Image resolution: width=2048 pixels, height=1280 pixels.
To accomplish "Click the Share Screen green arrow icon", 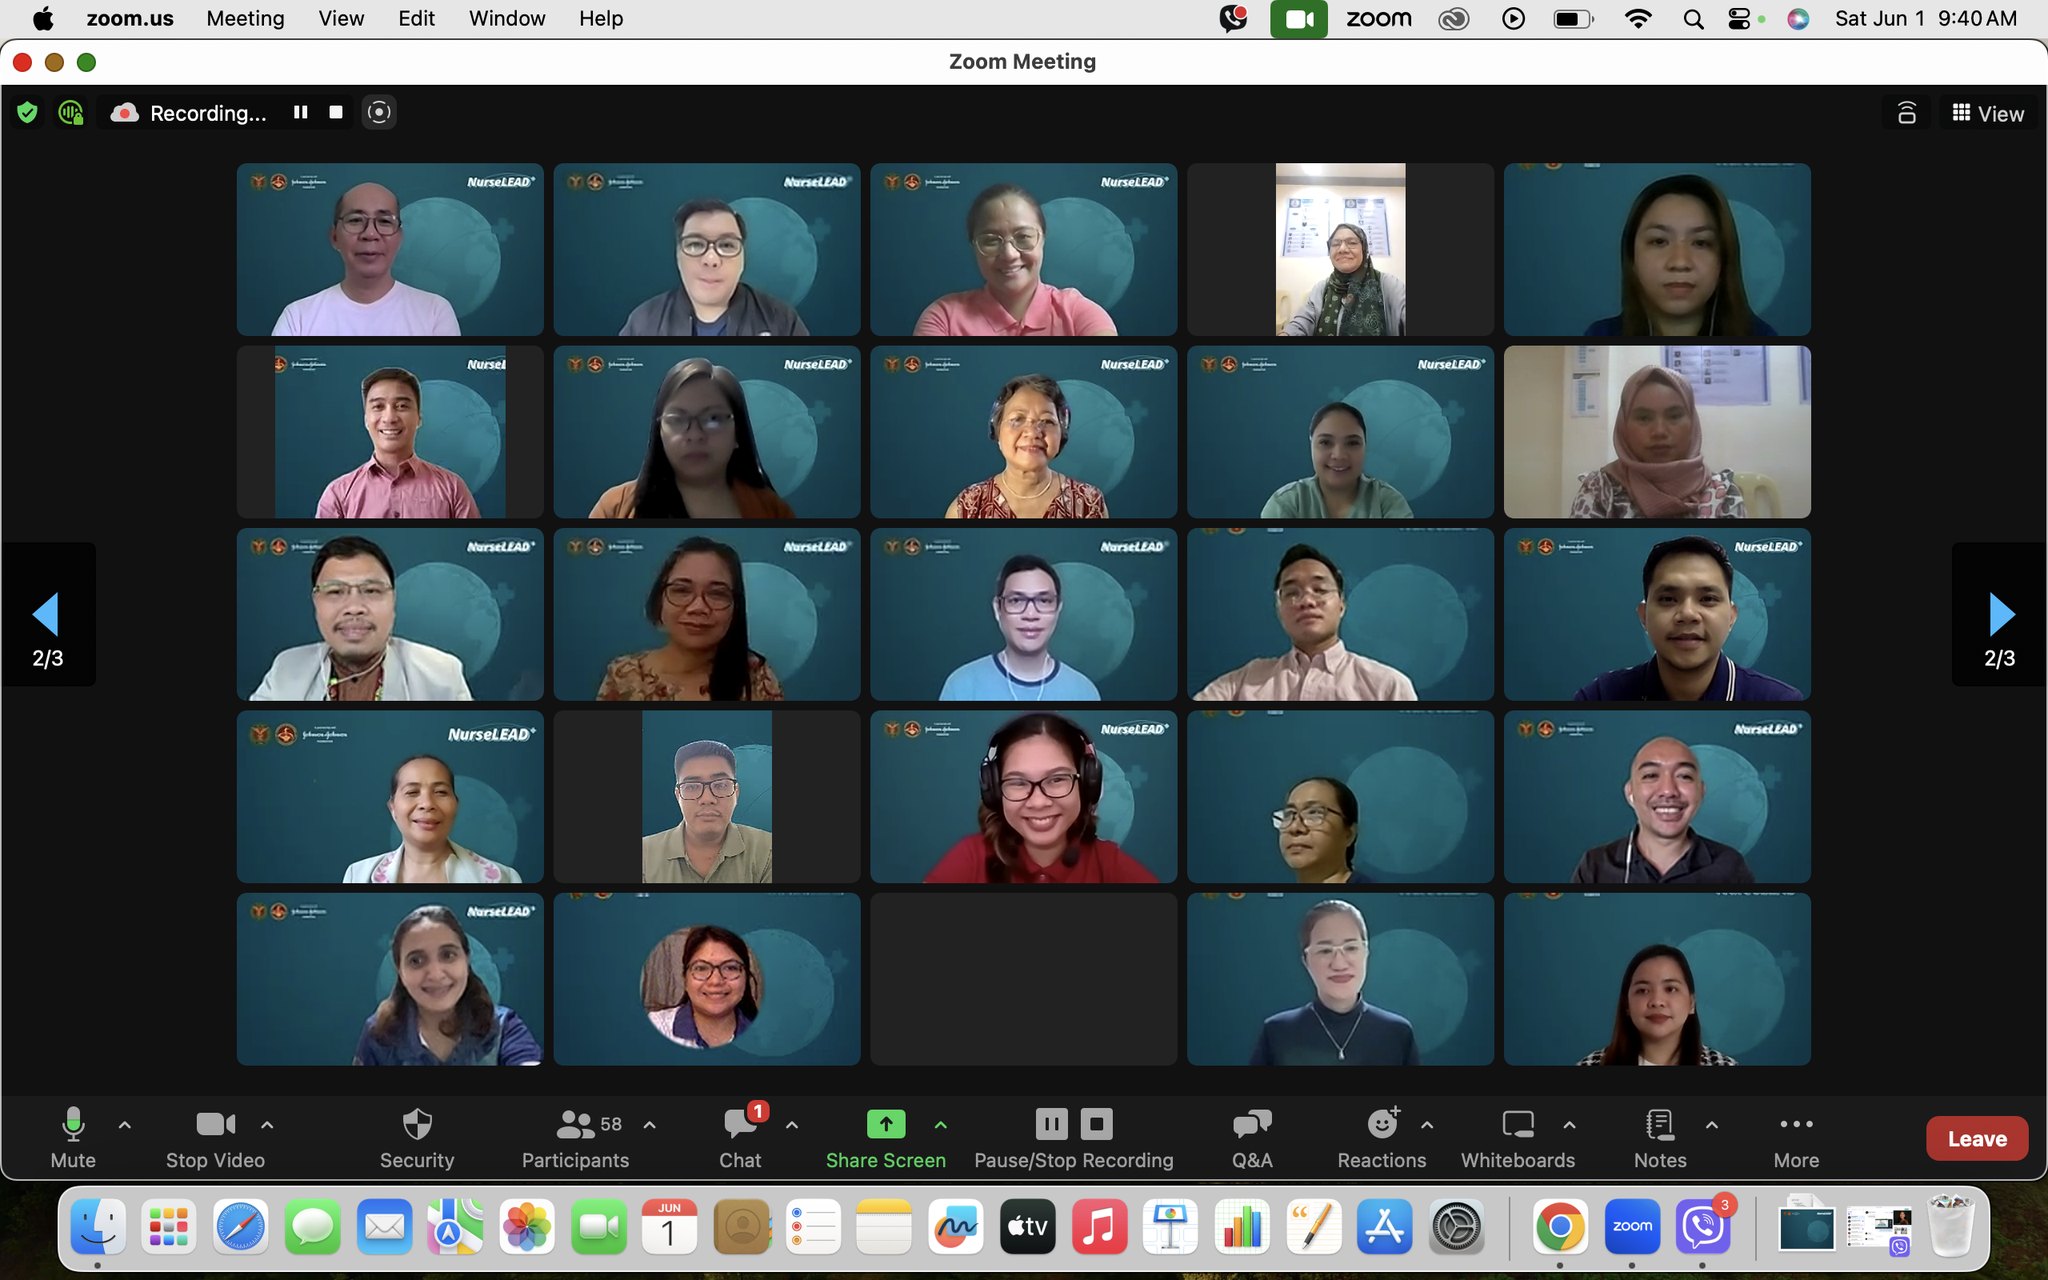I will pyautogui.click(x=885, y=1125).
